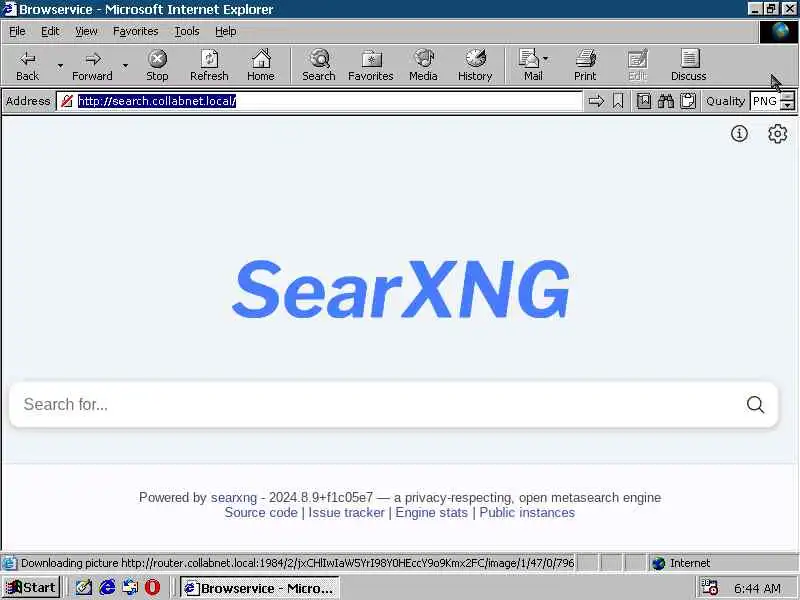This screenshot has width=800, height=600.
Task: Click the 'Downloading picture' status bar text
Action: [297, 563]
